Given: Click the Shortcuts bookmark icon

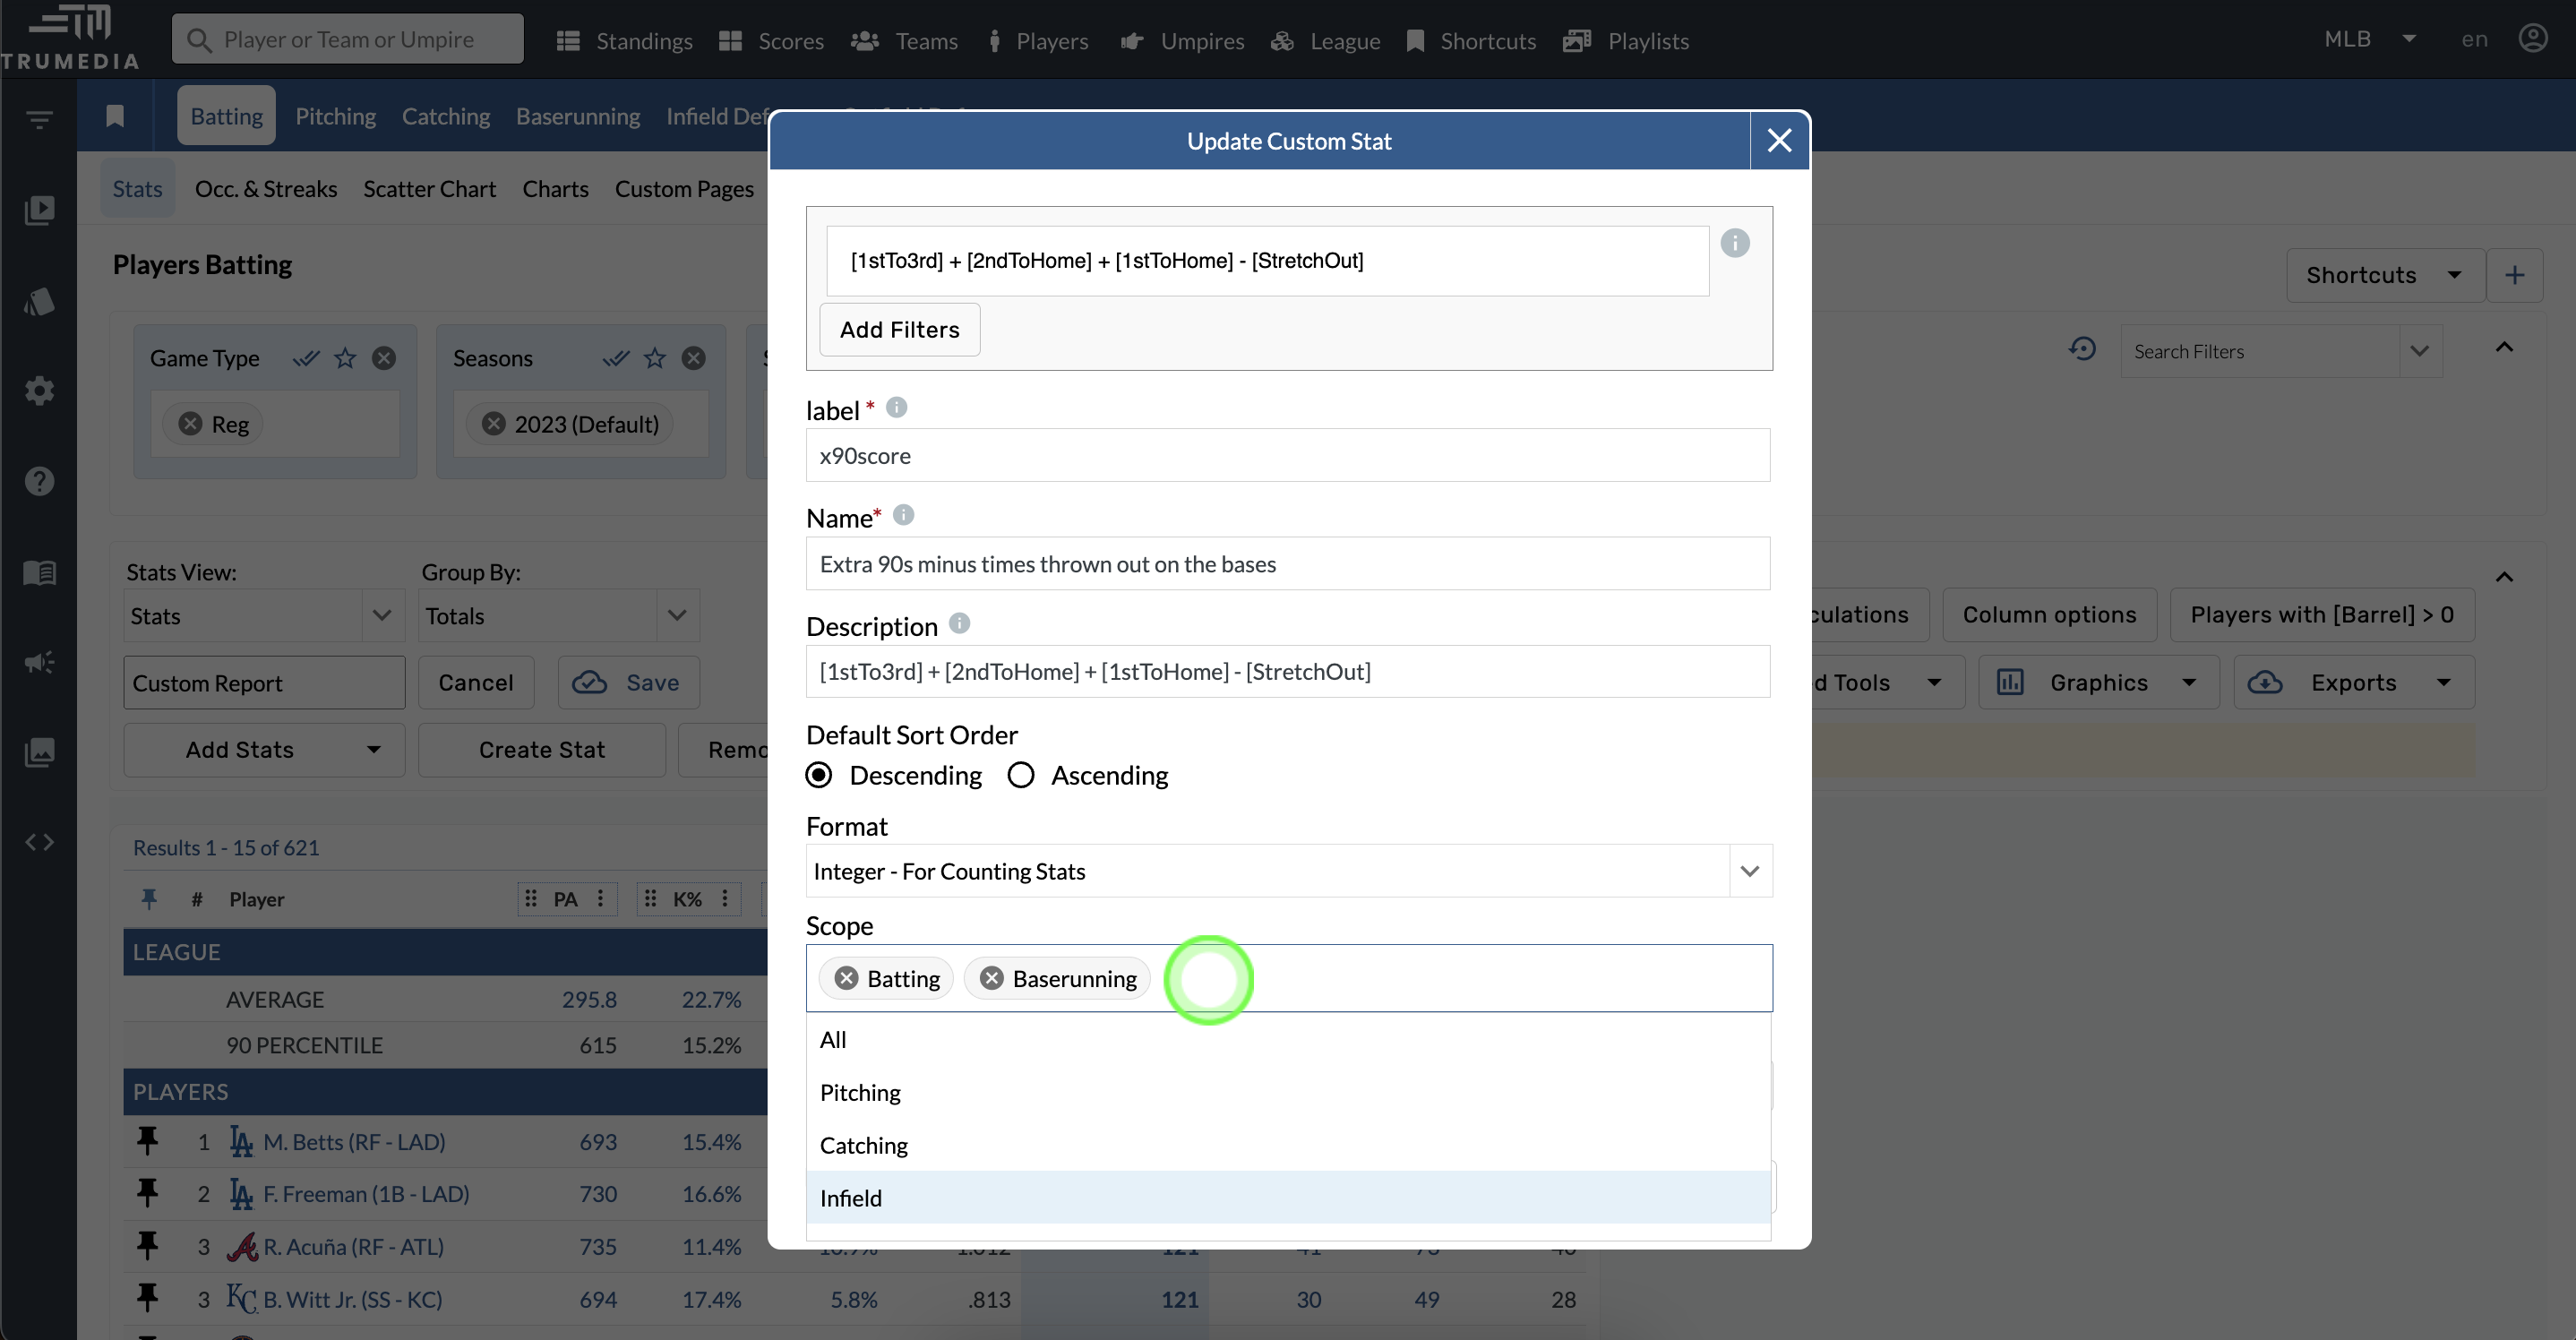Looking at the screenshot, I should (1416, 41).
